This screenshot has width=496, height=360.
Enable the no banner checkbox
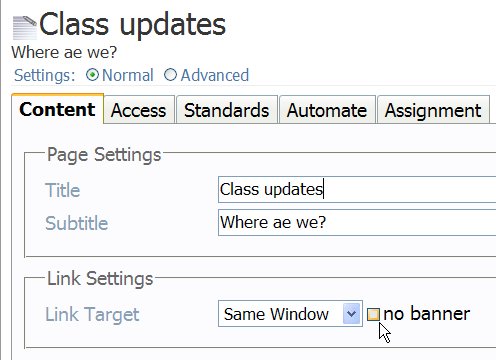point(373,314)
